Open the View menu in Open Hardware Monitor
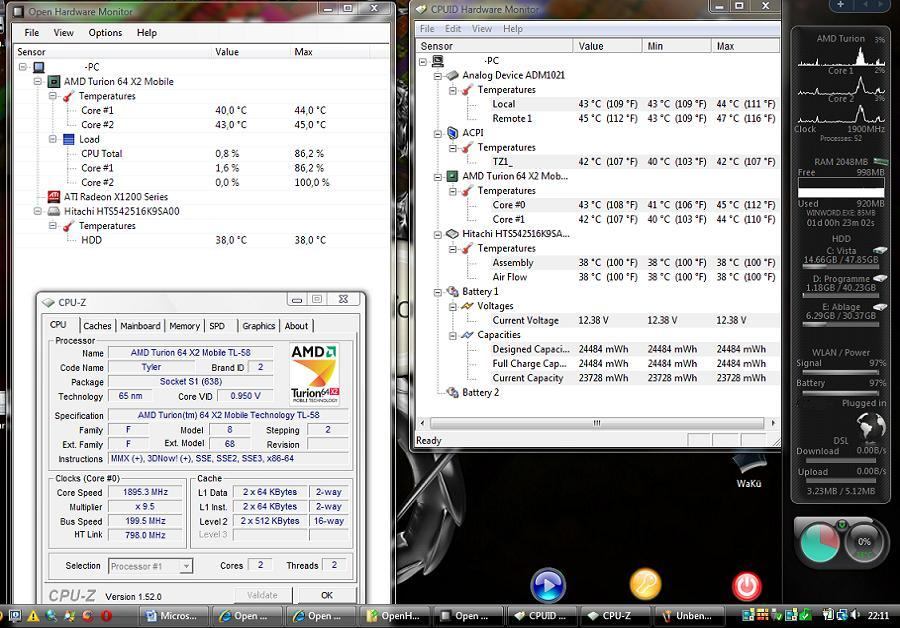Viewport: 900px width, 628px height. (63, 33)
